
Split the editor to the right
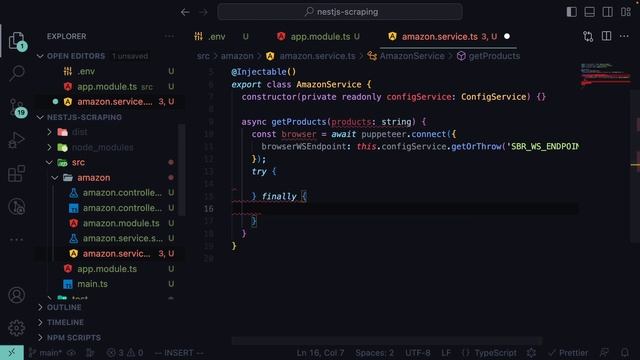click(607, 36)
